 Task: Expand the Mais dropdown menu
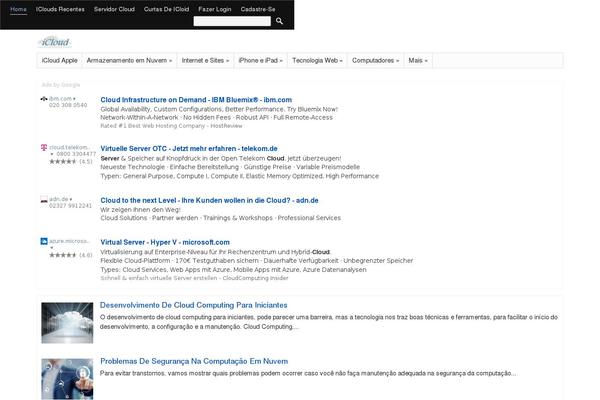click(418, 60)
